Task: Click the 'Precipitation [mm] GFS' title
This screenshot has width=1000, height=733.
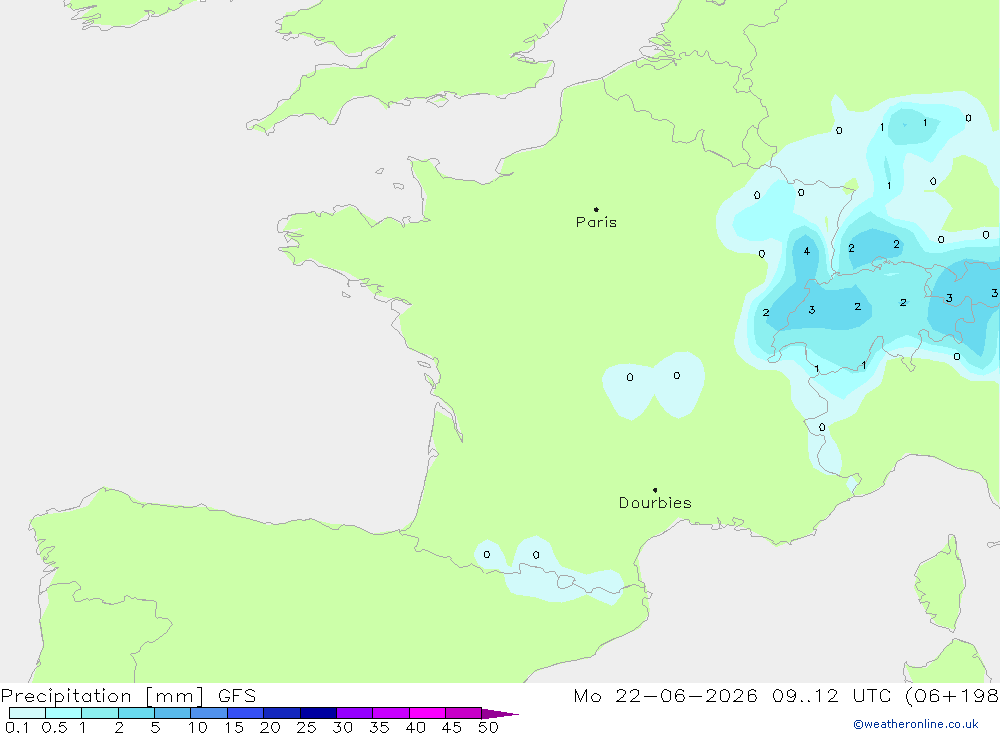Action: [128, 695]
